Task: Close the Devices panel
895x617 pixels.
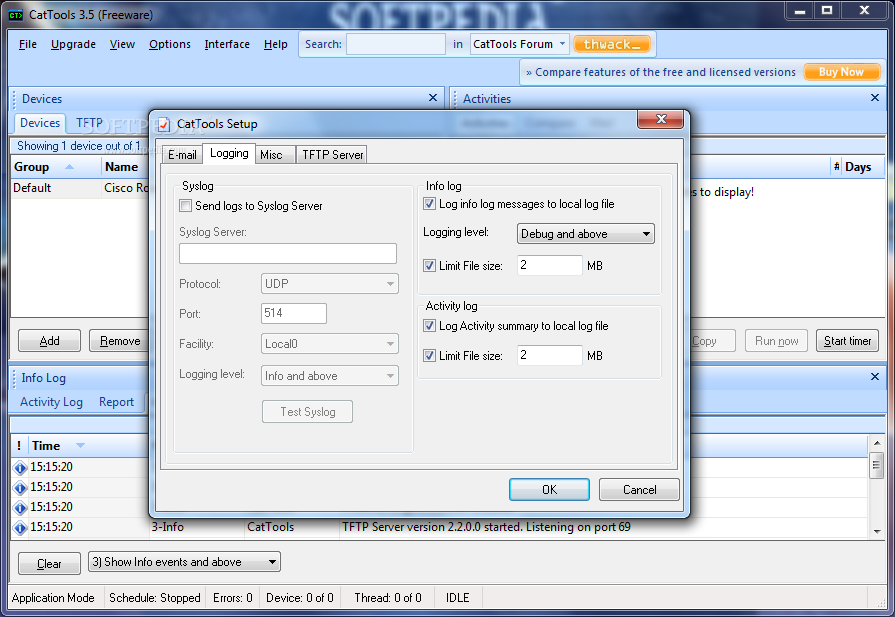Action: [433, 98]
